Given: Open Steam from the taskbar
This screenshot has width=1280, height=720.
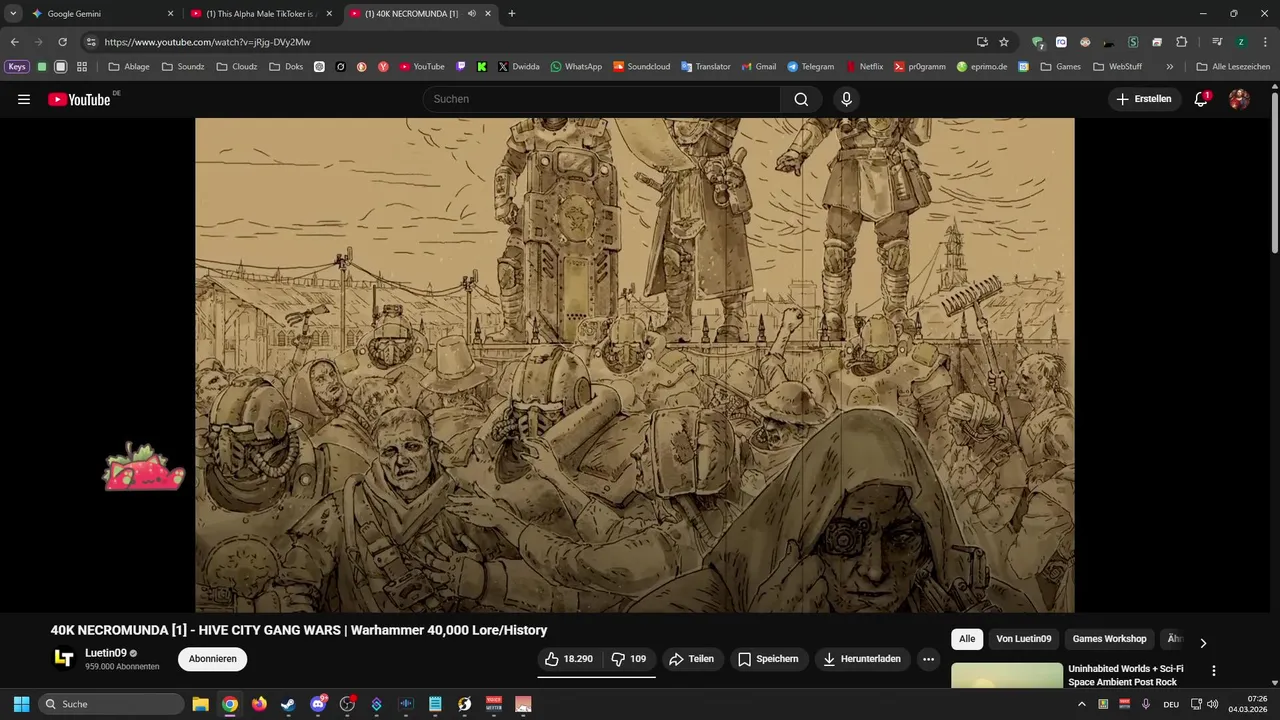Looking at the screenshot, I should pyautogui.click(x=288, y=704).
